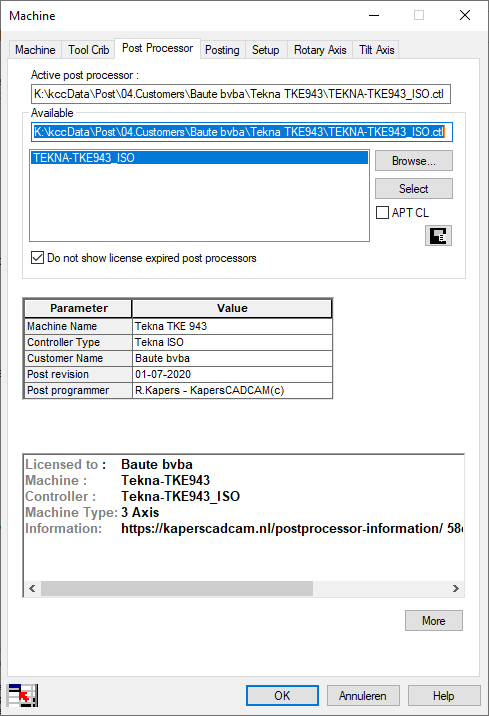The image size is (489, 716).
Task: Close the Machine dialog window
Action: tap(465, 15)
